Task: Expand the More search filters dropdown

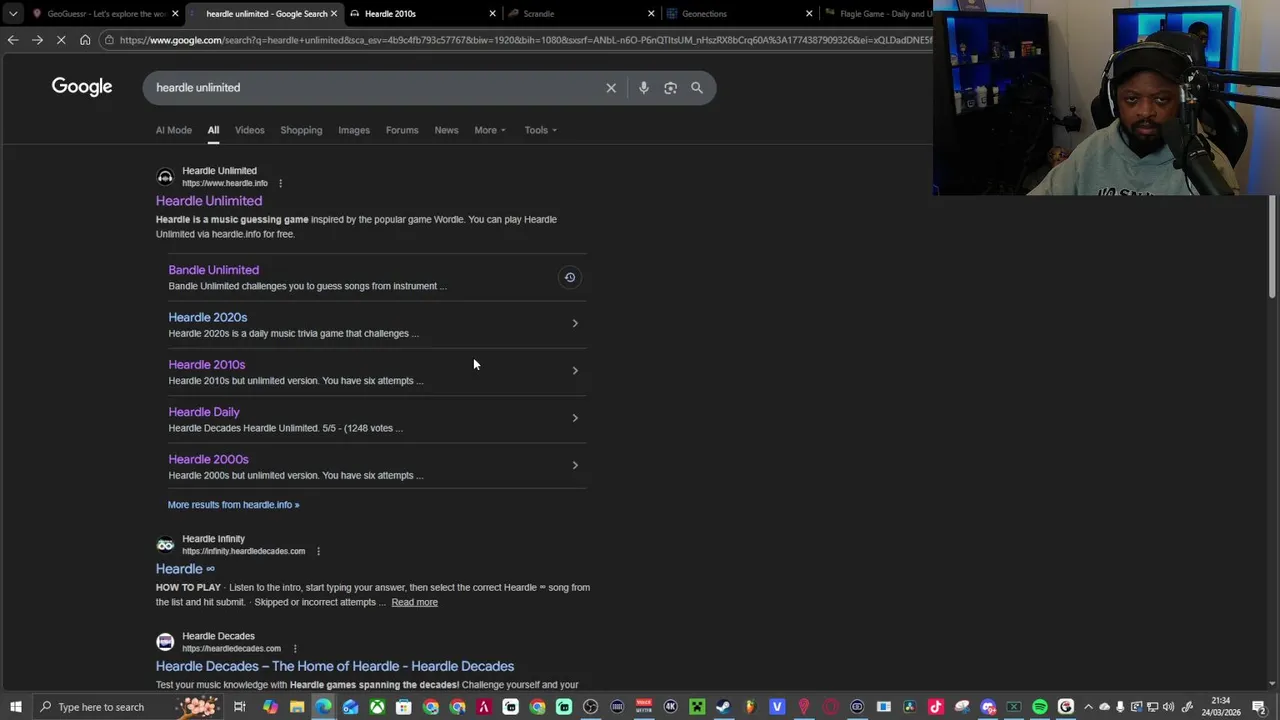Action: [490, 130]
